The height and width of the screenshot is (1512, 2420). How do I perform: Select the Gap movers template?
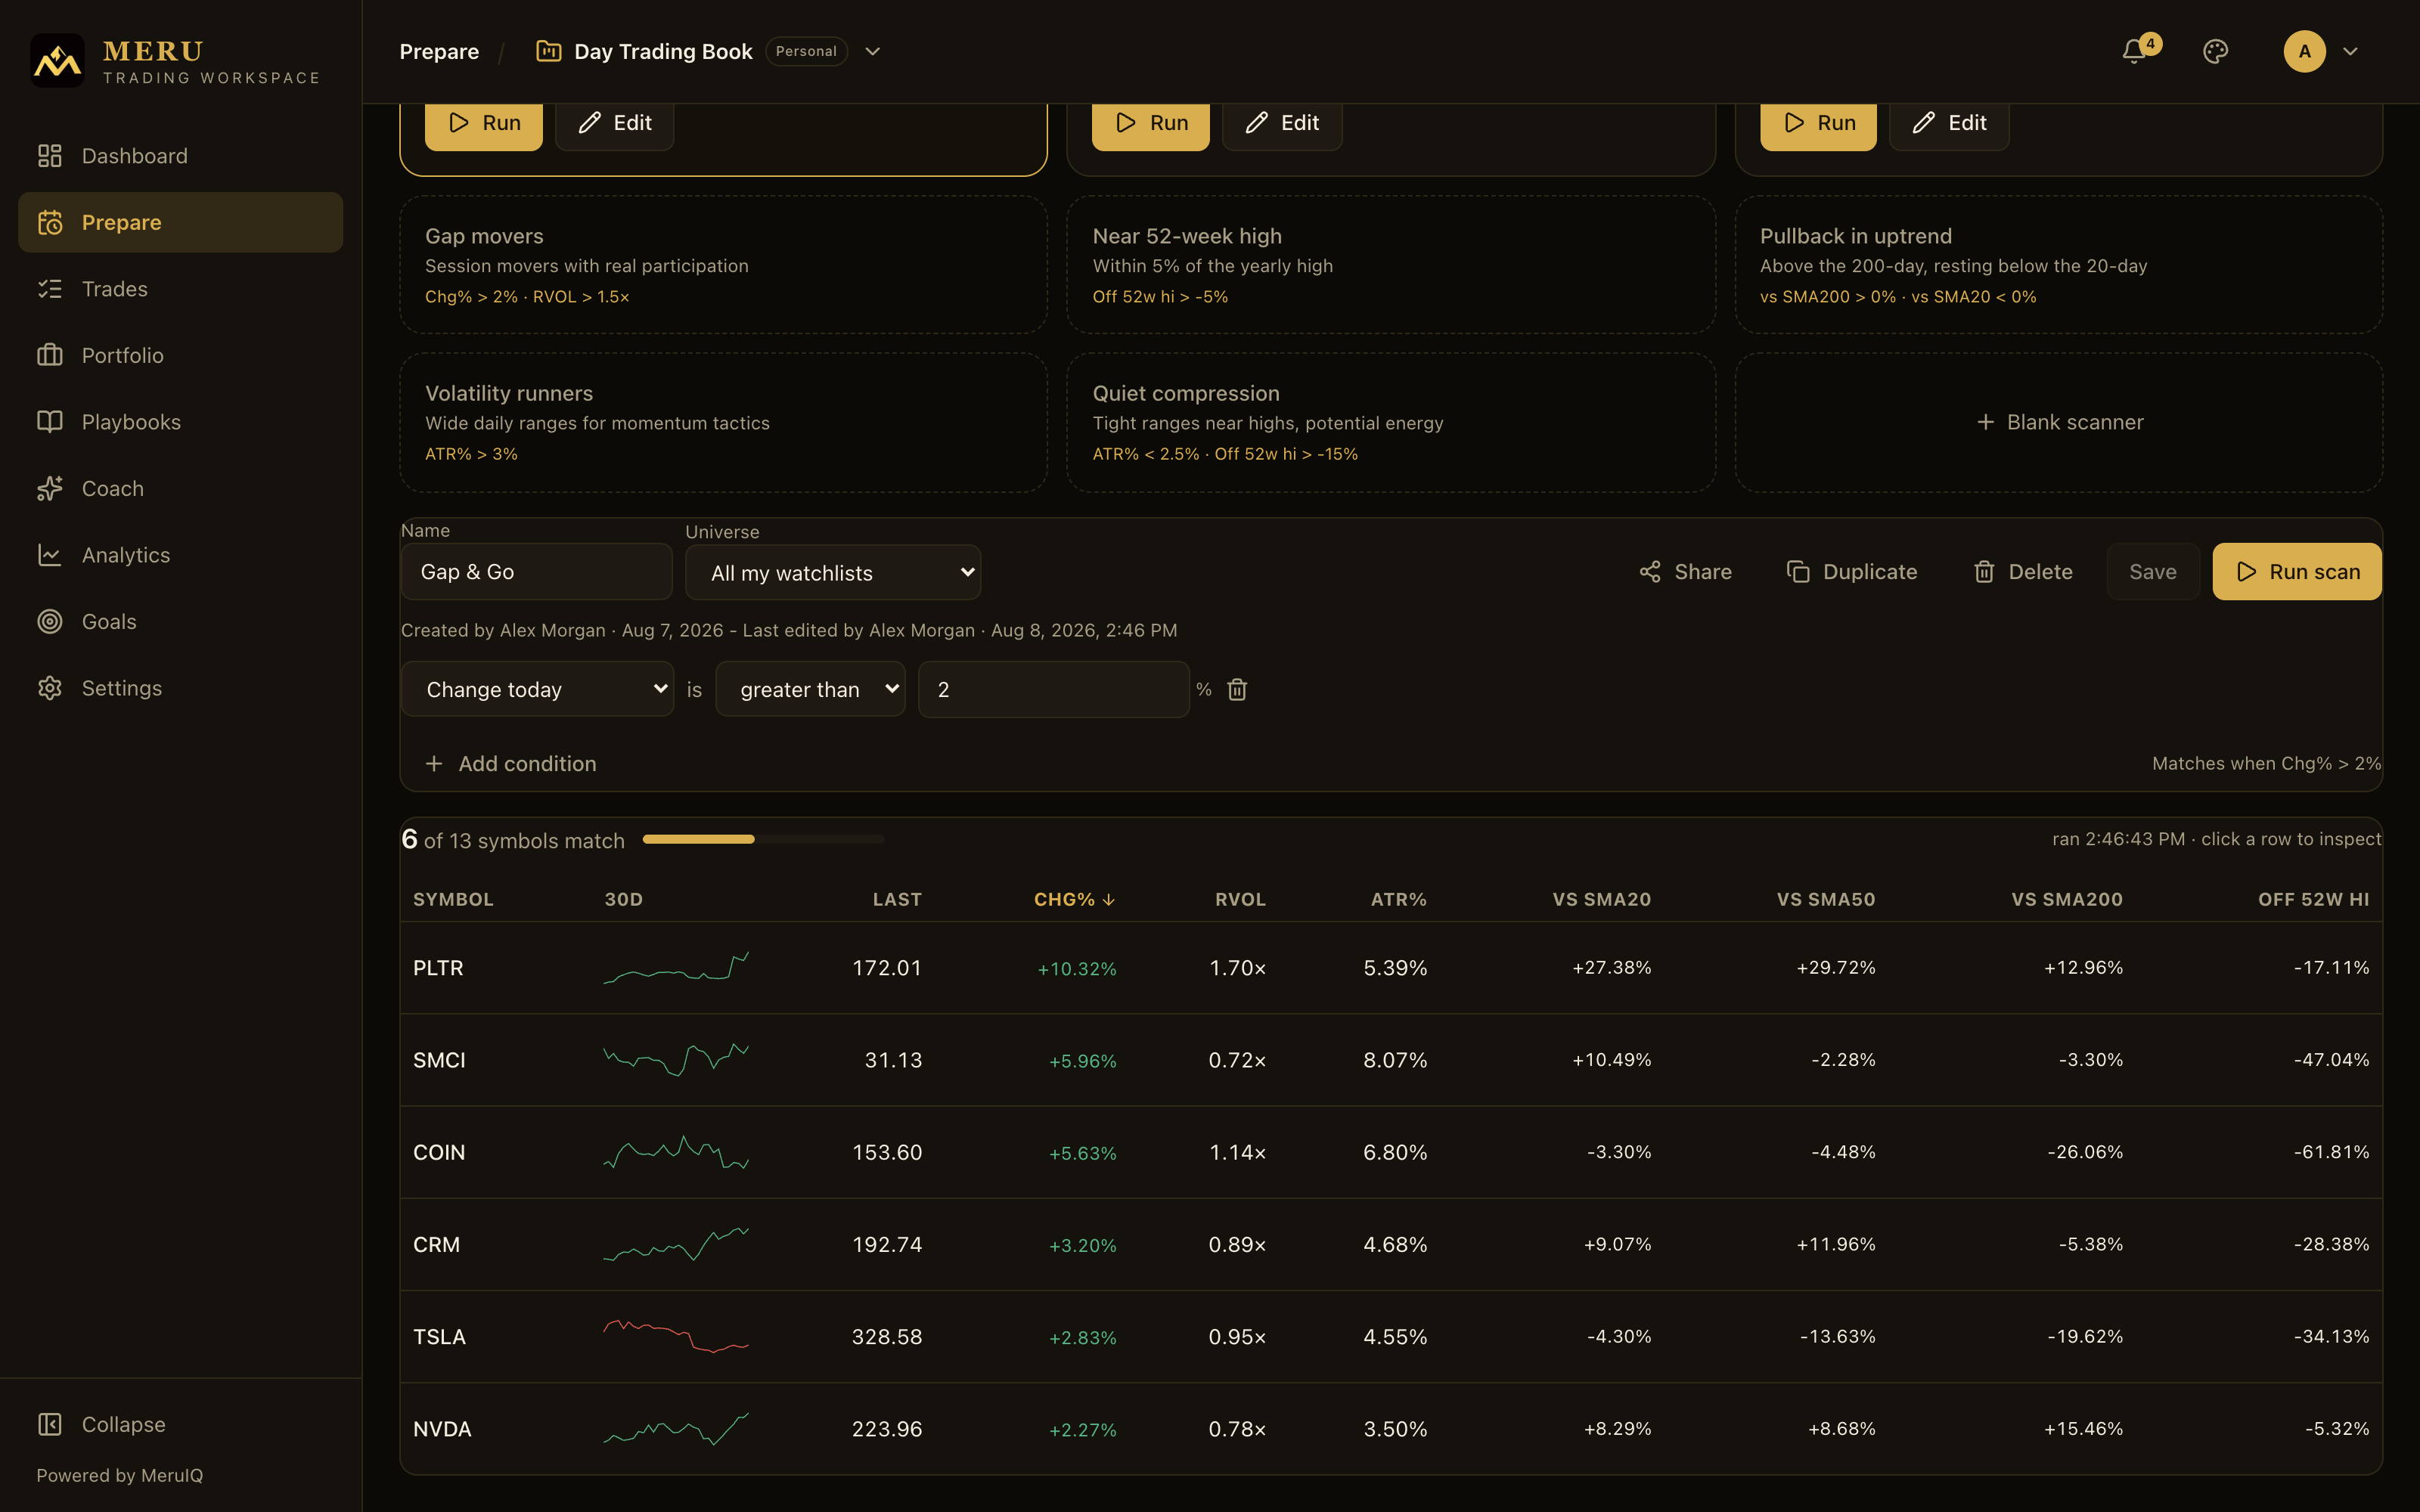tap(723, 265)
